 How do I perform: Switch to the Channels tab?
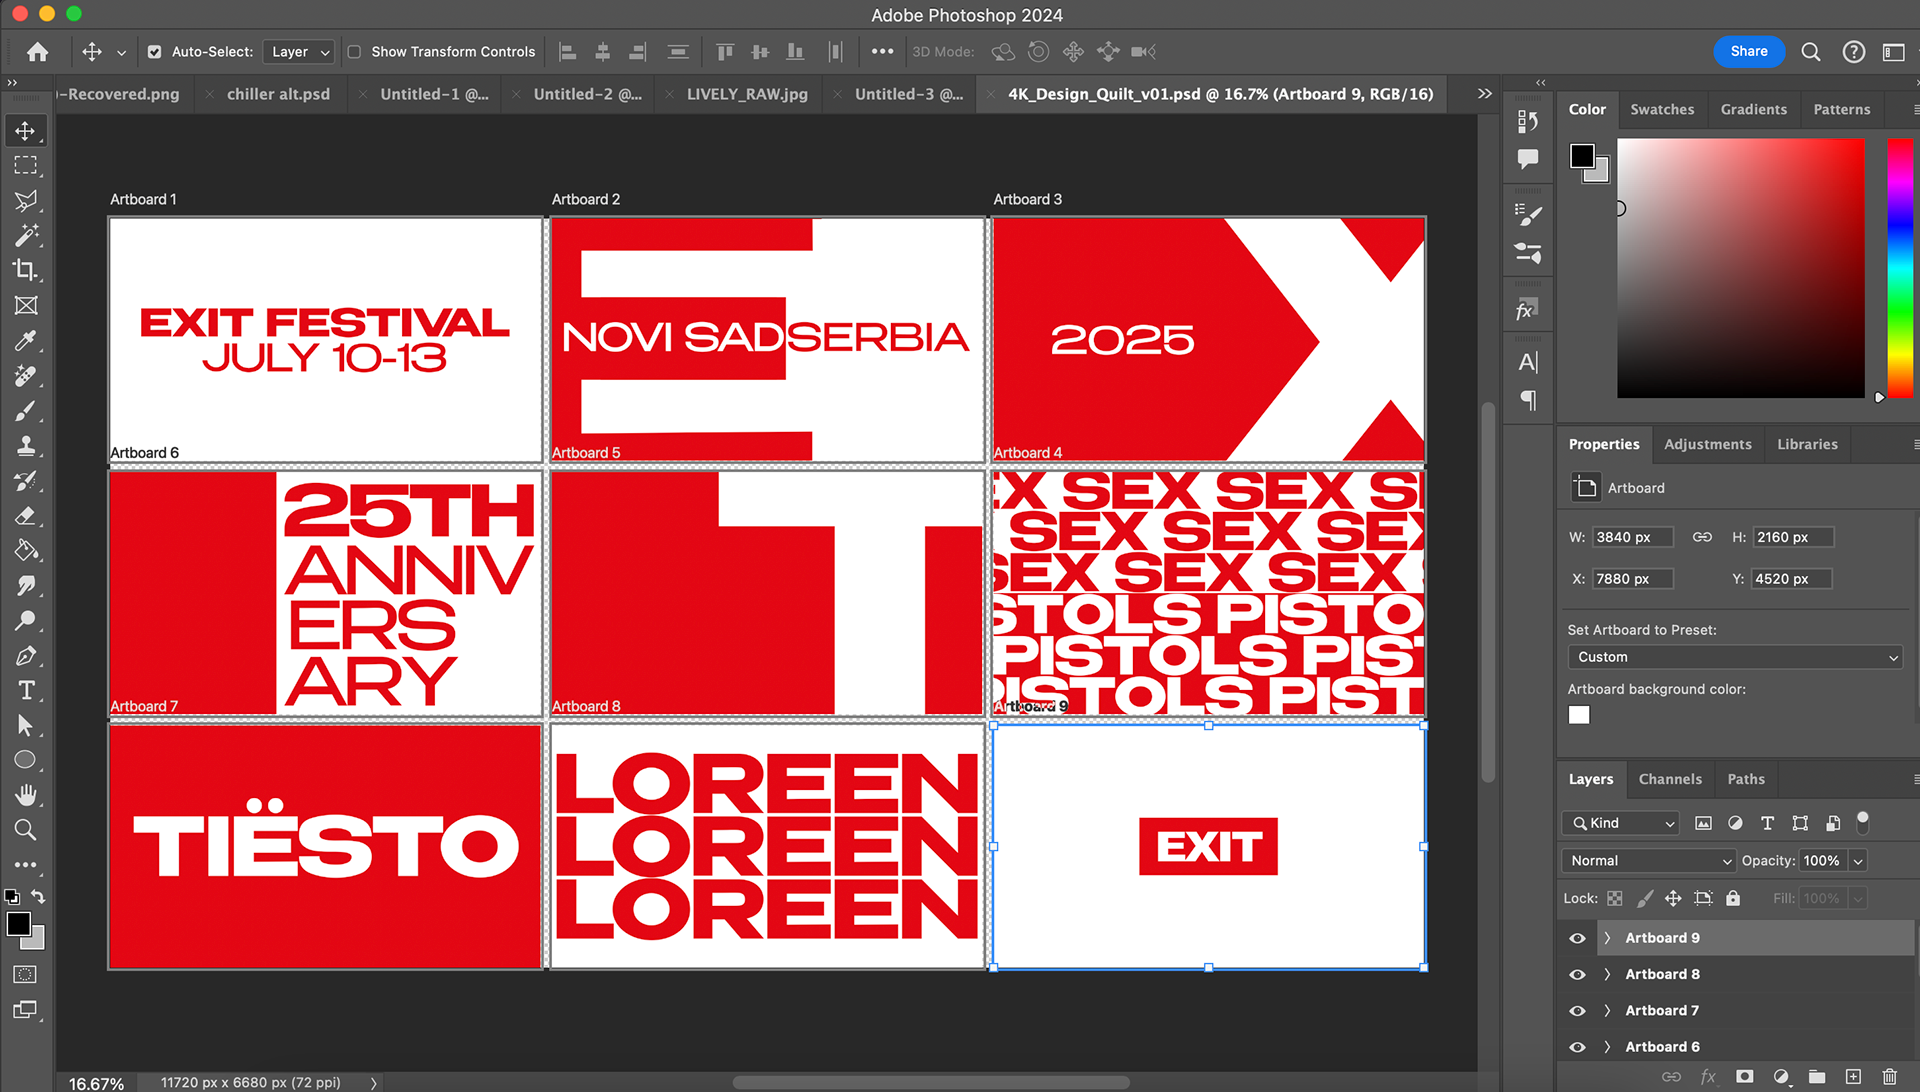point(1670,779)
